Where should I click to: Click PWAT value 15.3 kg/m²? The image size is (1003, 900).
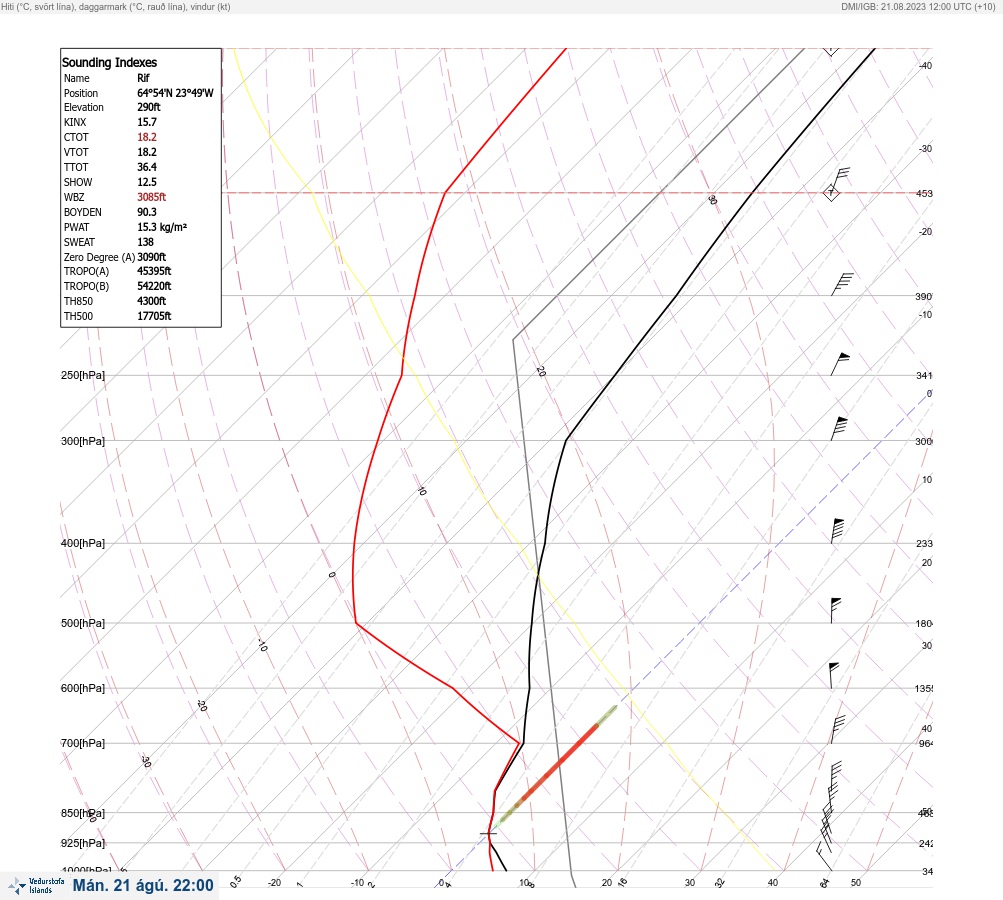[162, 227]
